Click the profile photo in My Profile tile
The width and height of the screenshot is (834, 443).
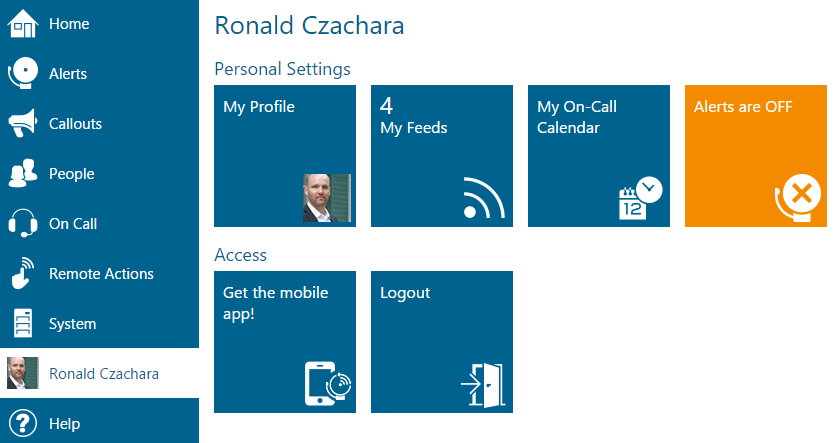[x=327, y=197]
